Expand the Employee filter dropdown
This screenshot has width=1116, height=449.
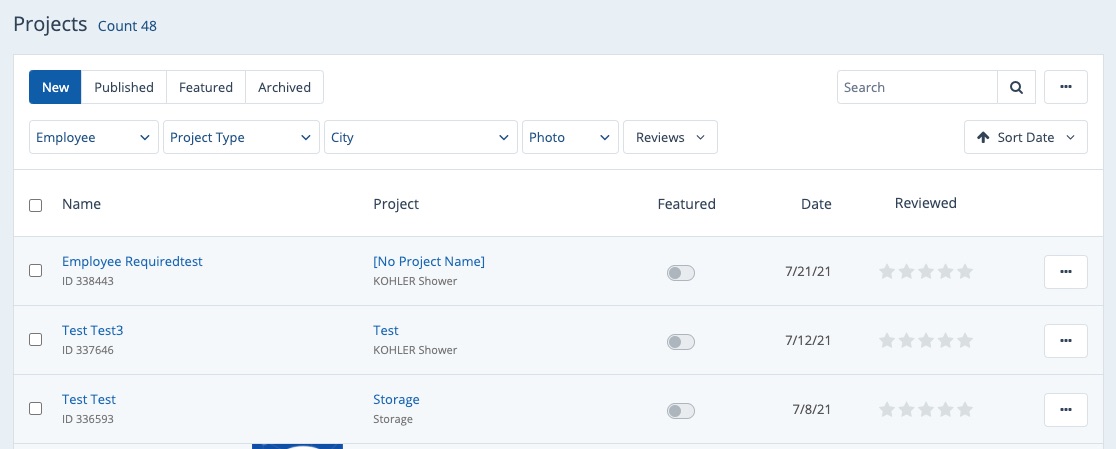[x=94, y=138]
